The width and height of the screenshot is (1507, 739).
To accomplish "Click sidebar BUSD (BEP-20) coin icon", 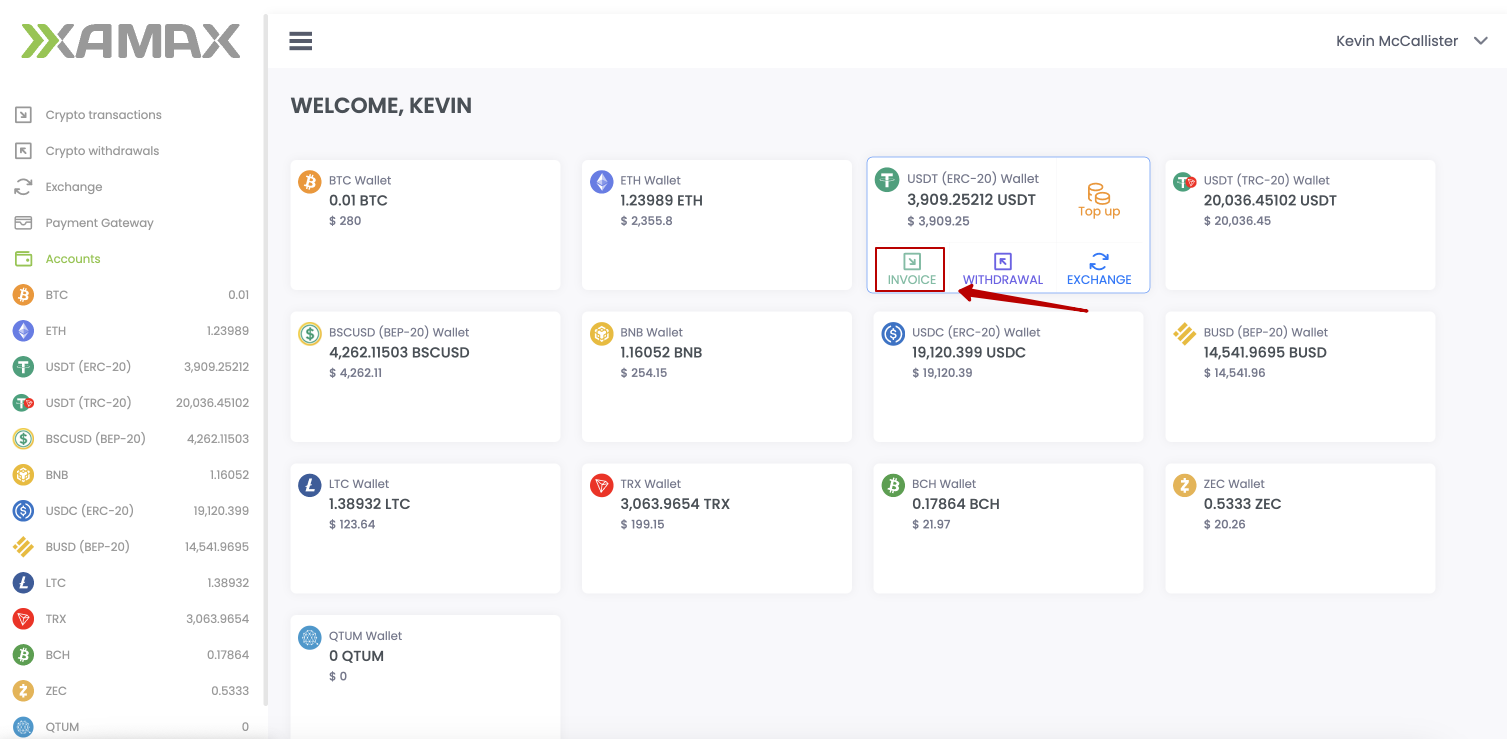I will coord(23,547).
